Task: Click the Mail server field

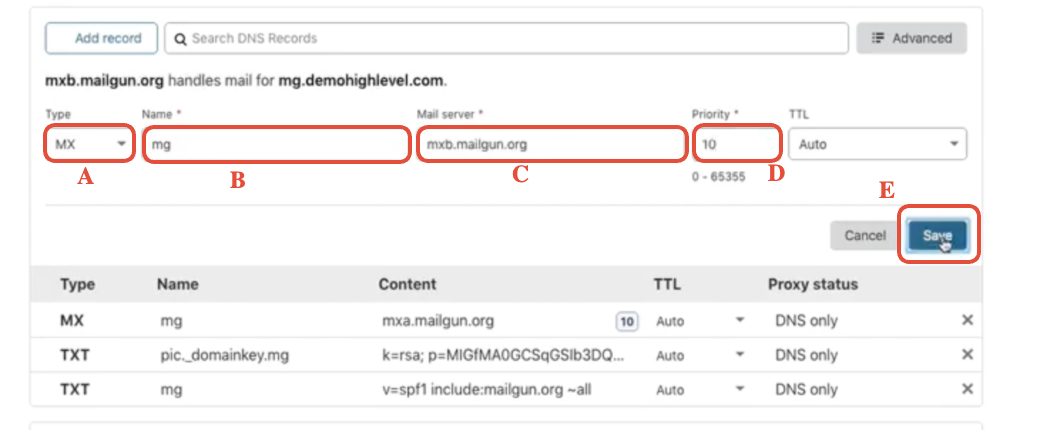Action: point(549,144)
